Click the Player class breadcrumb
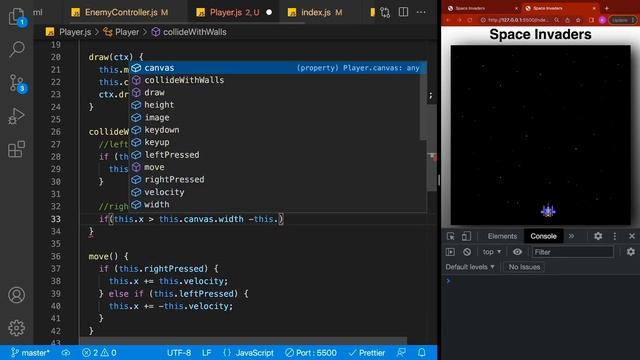This screenshot has height=360, width=640. click(127, 32)
